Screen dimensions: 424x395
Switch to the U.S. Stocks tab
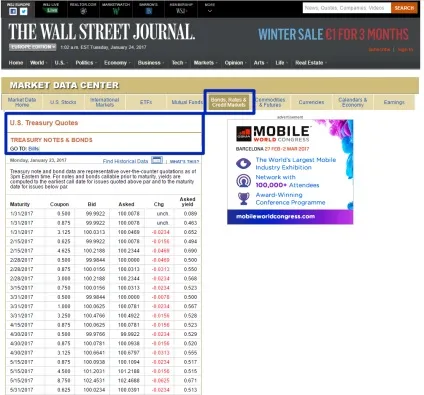(63, 102)
